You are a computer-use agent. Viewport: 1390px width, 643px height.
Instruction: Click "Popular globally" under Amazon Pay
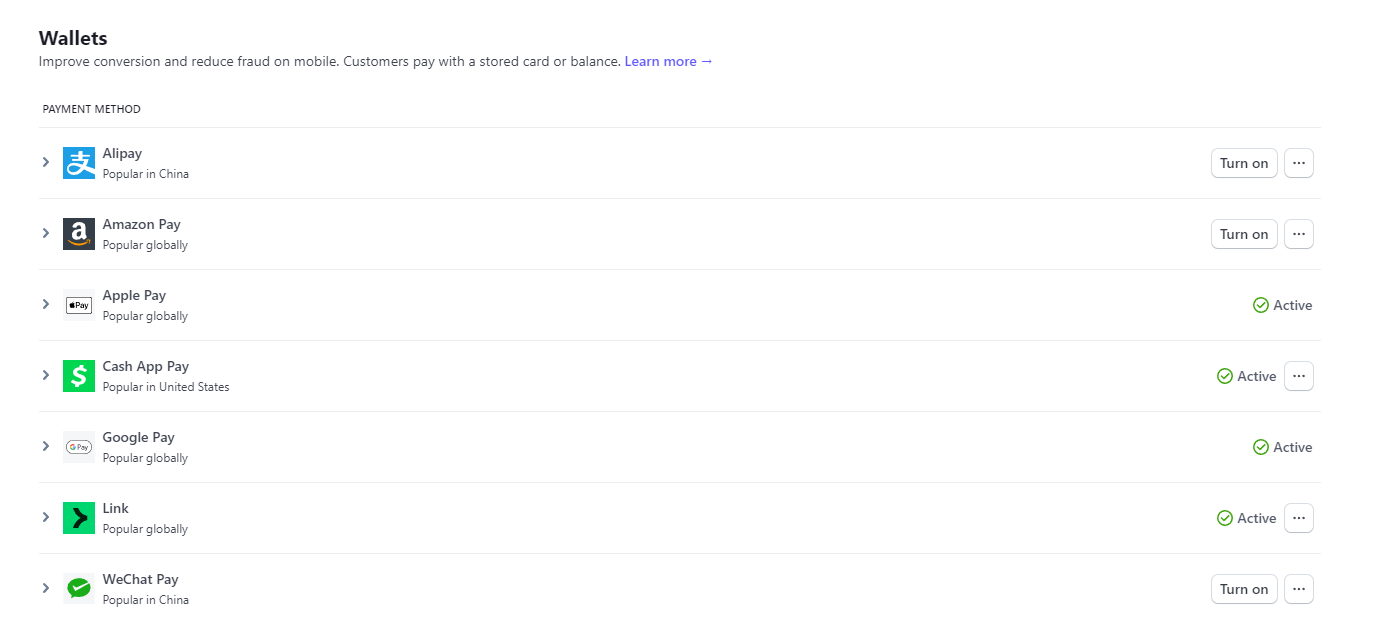click(x=145, y=245)
